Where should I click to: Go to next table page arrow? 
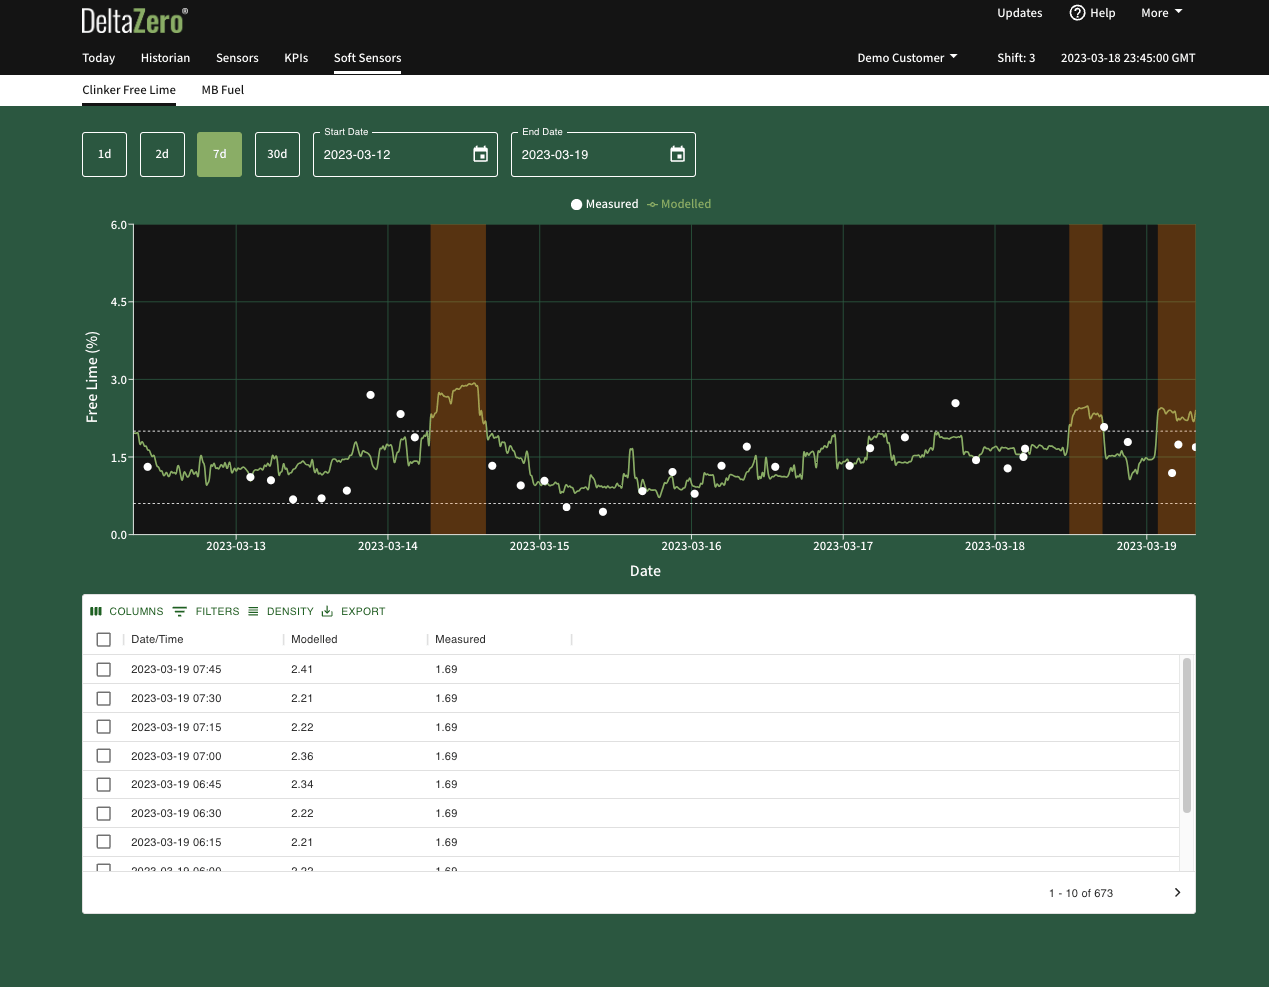tap(1177, 893)
